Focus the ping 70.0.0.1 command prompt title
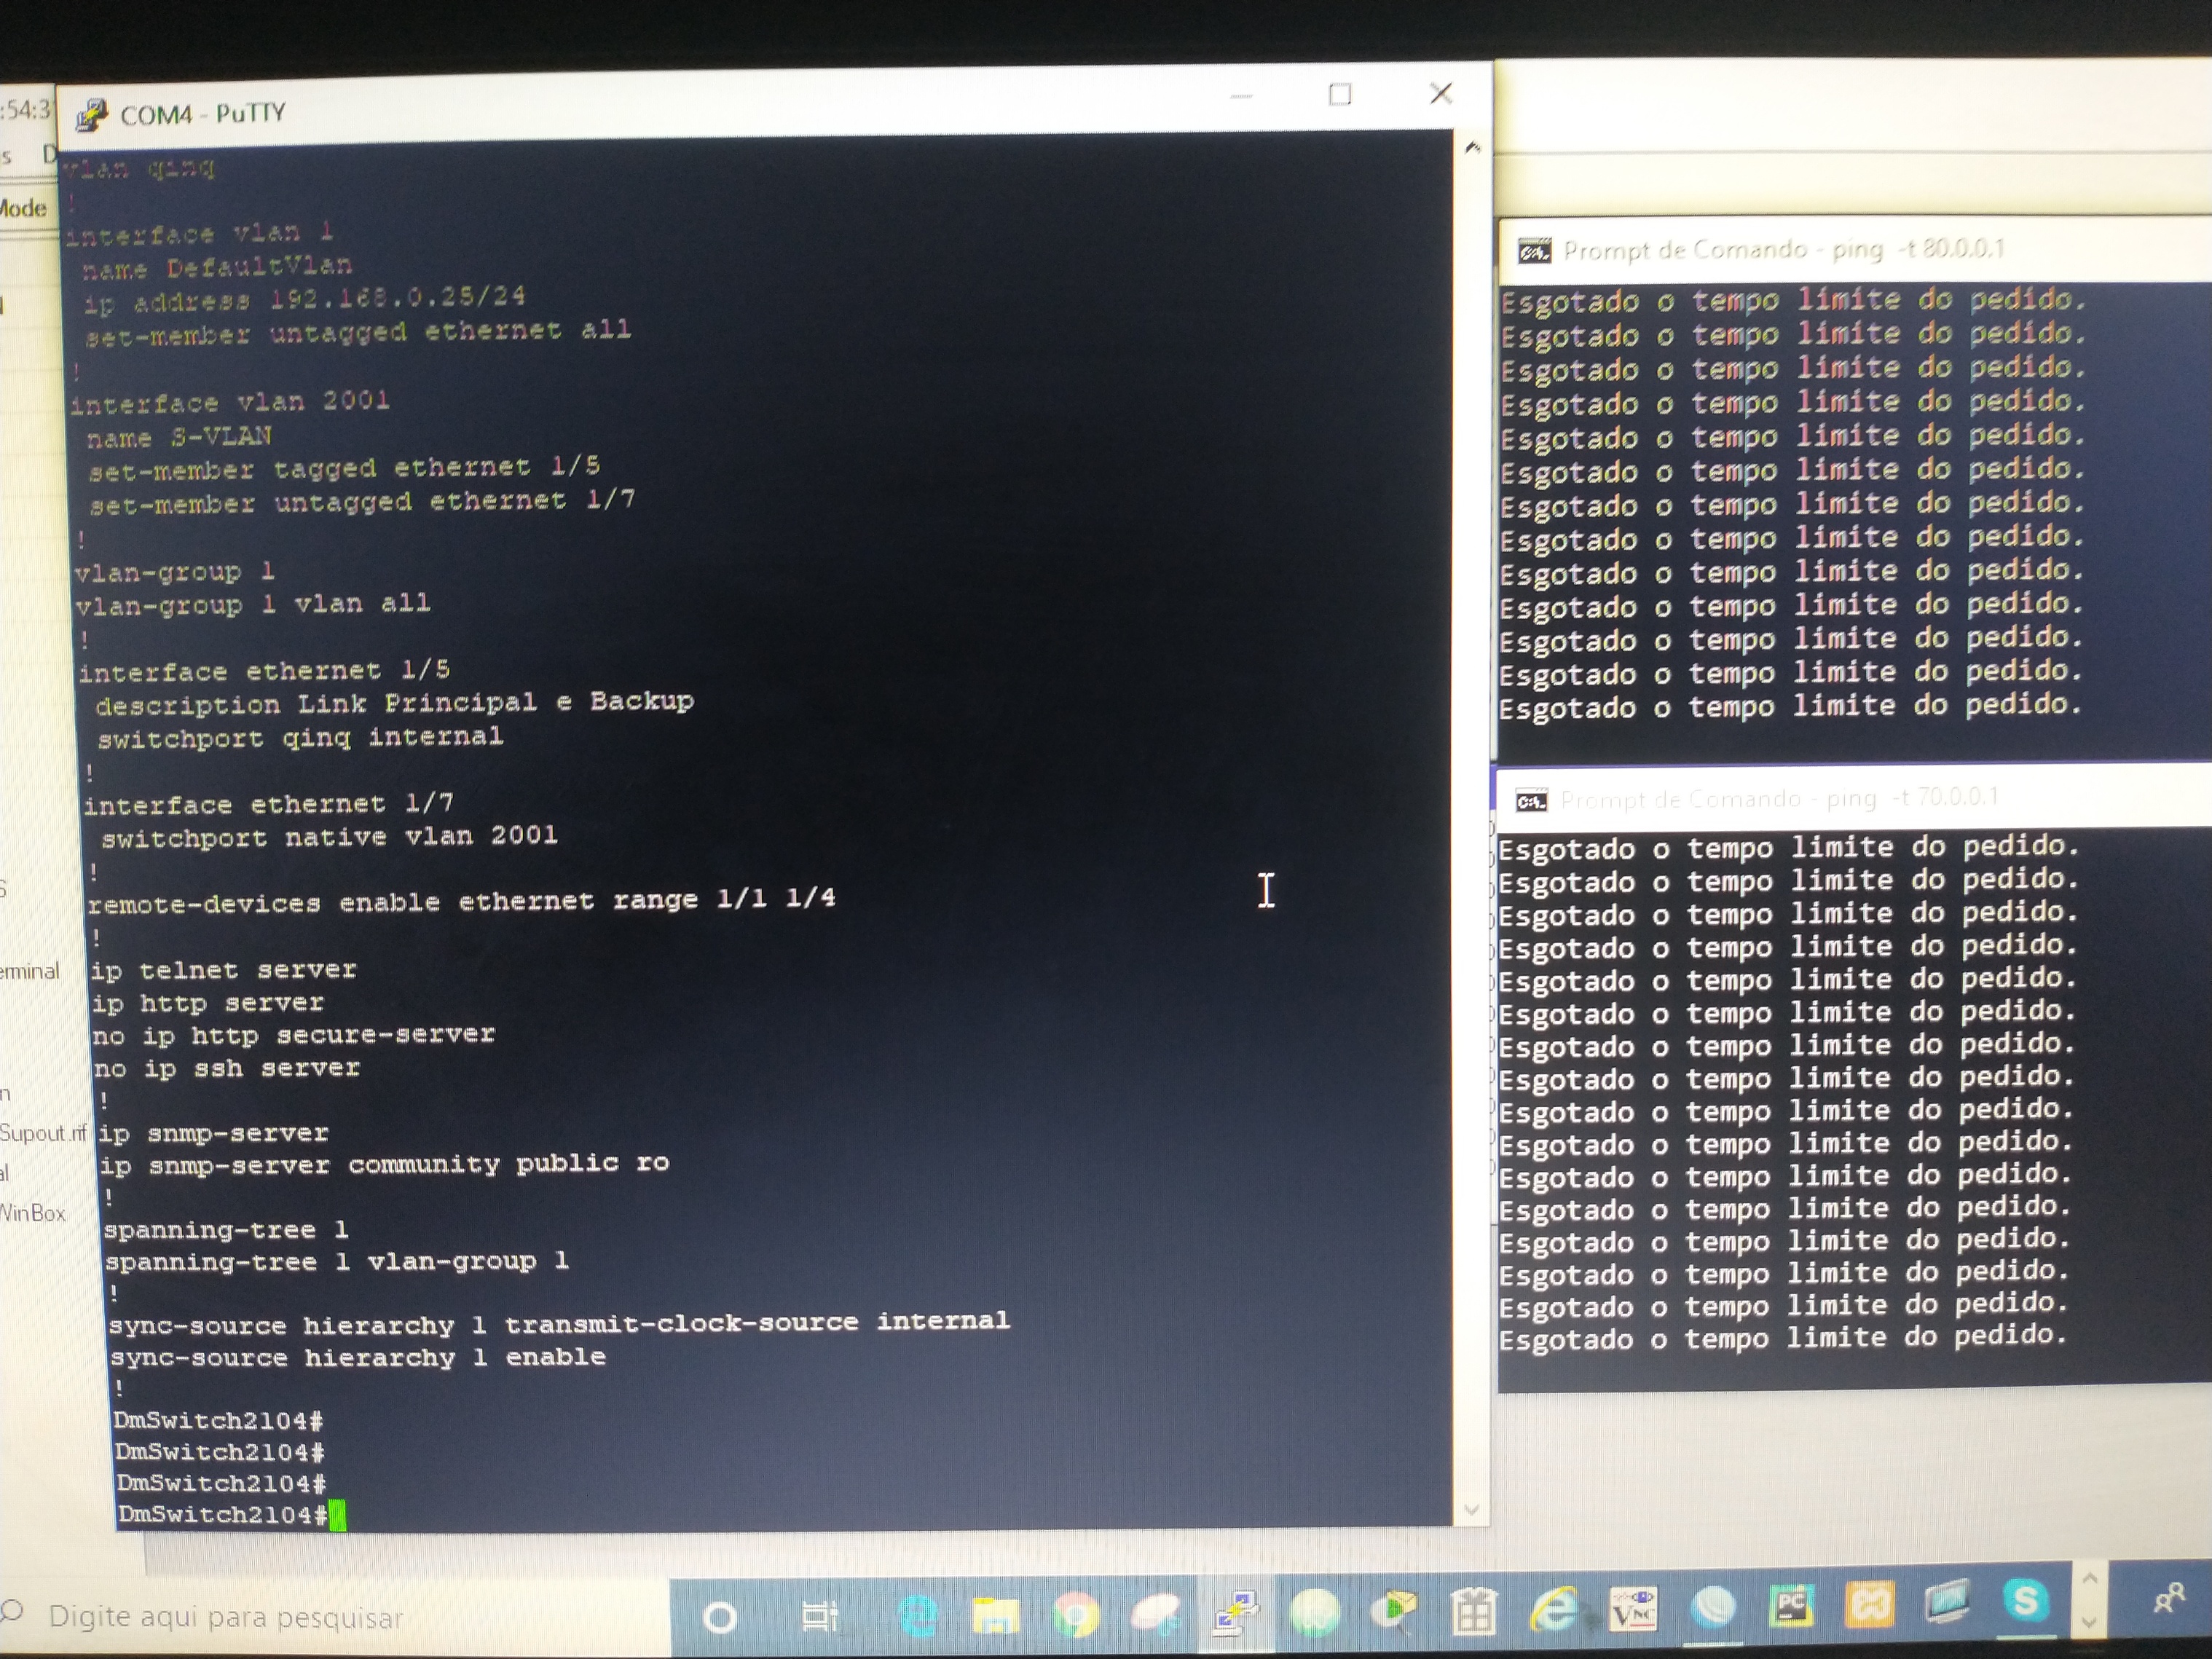The image size is (2212, 1659). pyautogui.click(x=1778, y=799)
